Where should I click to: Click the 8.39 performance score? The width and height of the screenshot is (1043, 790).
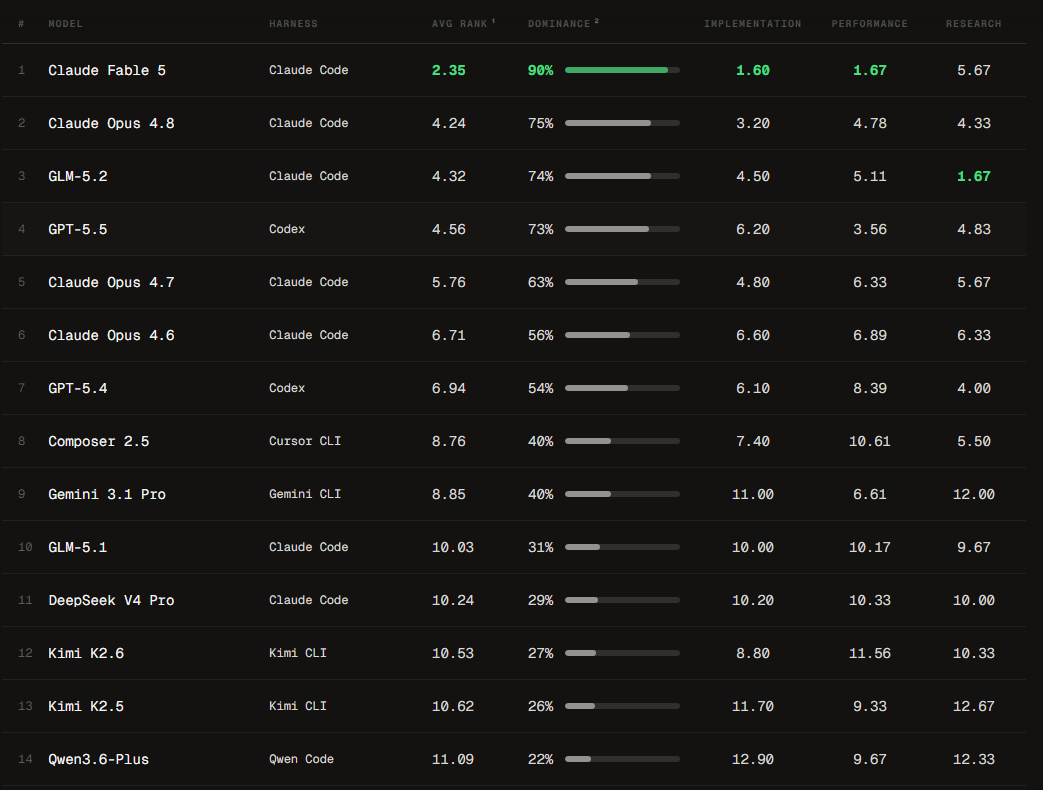(870, 388)
